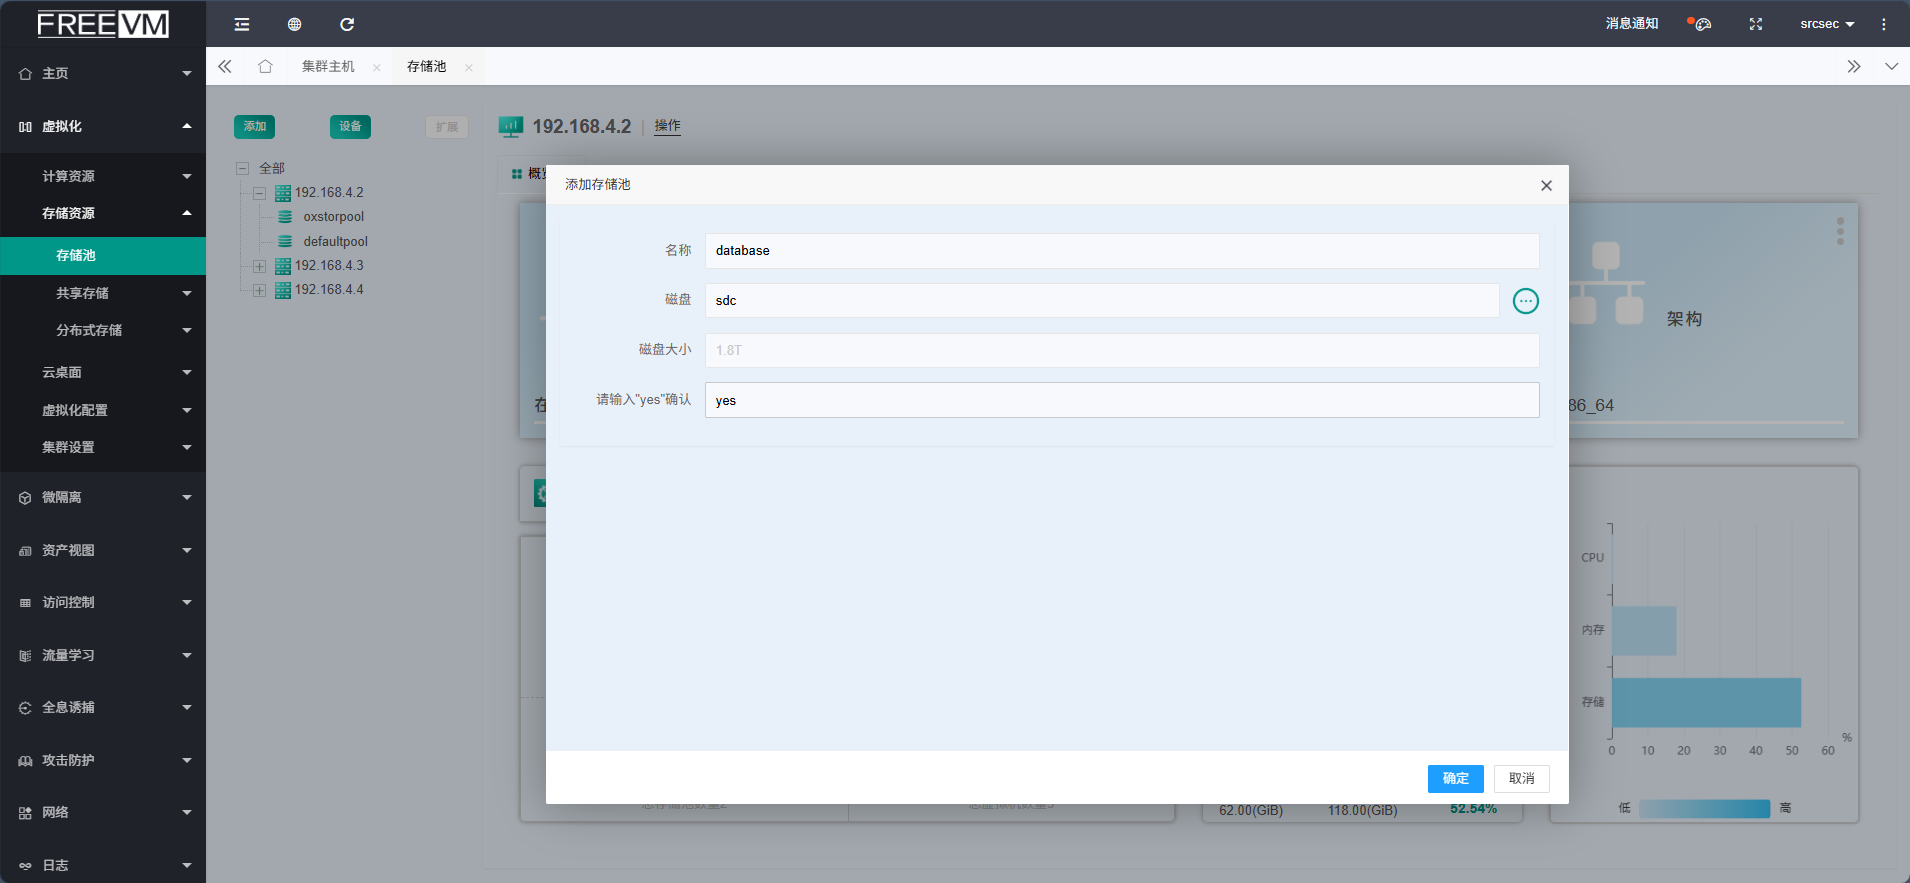Viewport: 1910px width, 883px height.
Task: Click the refresh icon in top bar
Action: (347, 24)
